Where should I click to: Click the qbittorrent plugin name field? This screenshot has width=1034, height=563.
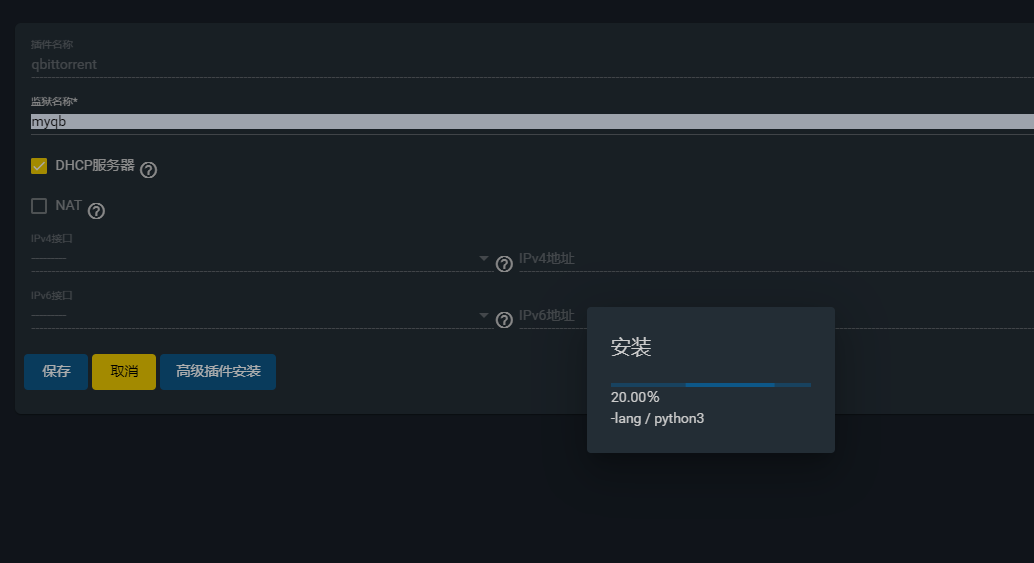[532, 65]
